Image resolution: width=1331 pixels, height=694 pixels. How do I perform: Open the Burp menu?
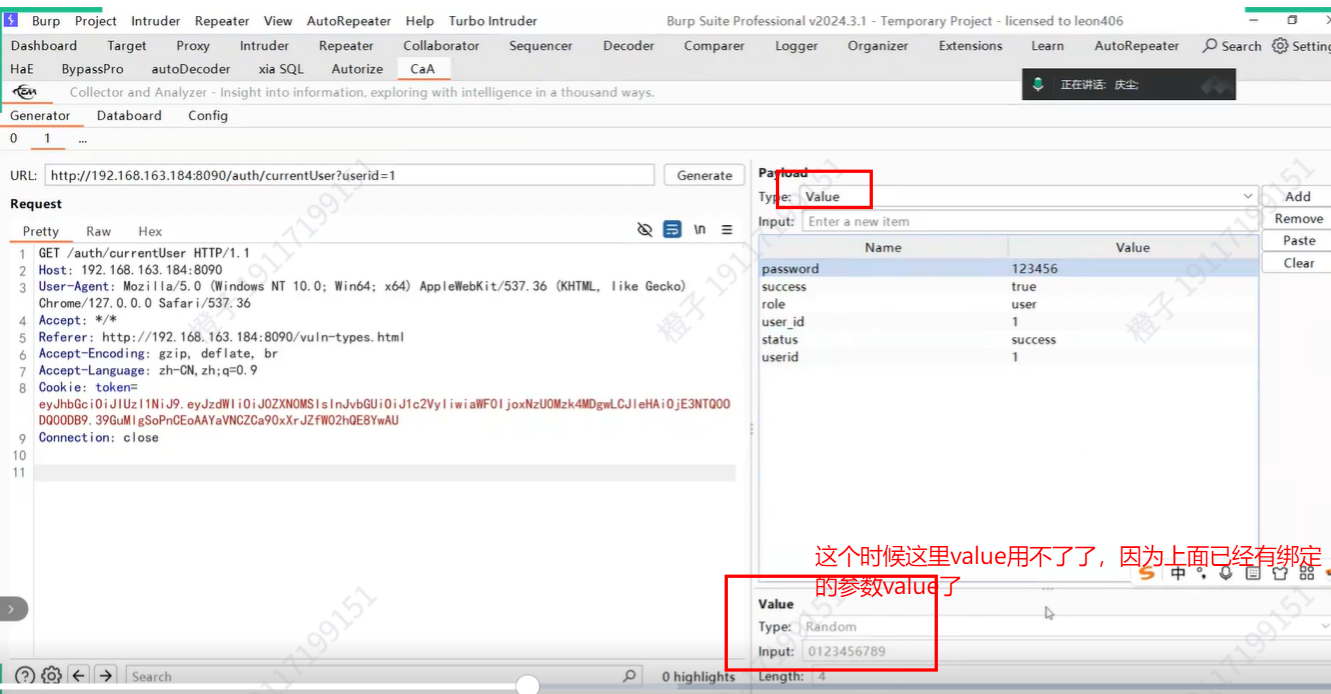coord(46,21)
